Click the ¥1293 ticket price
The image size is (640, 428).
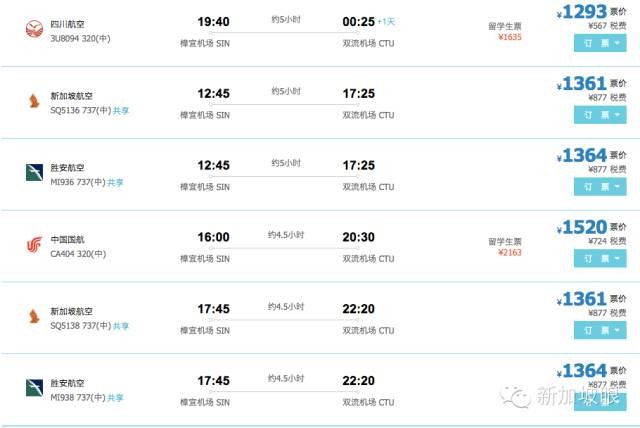584,13
